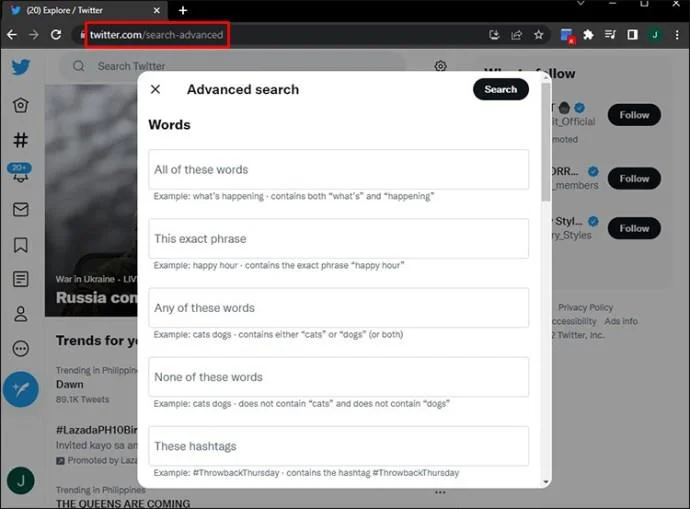Open Notifications bell with 20+ badge
The image size is (690, 509).
pyautogui.click(x=20, y=173)
